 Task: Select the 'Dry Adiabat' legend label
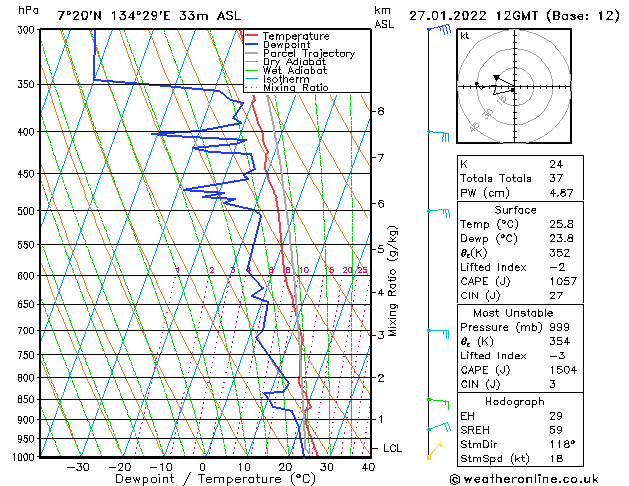(x=294, y=62)
